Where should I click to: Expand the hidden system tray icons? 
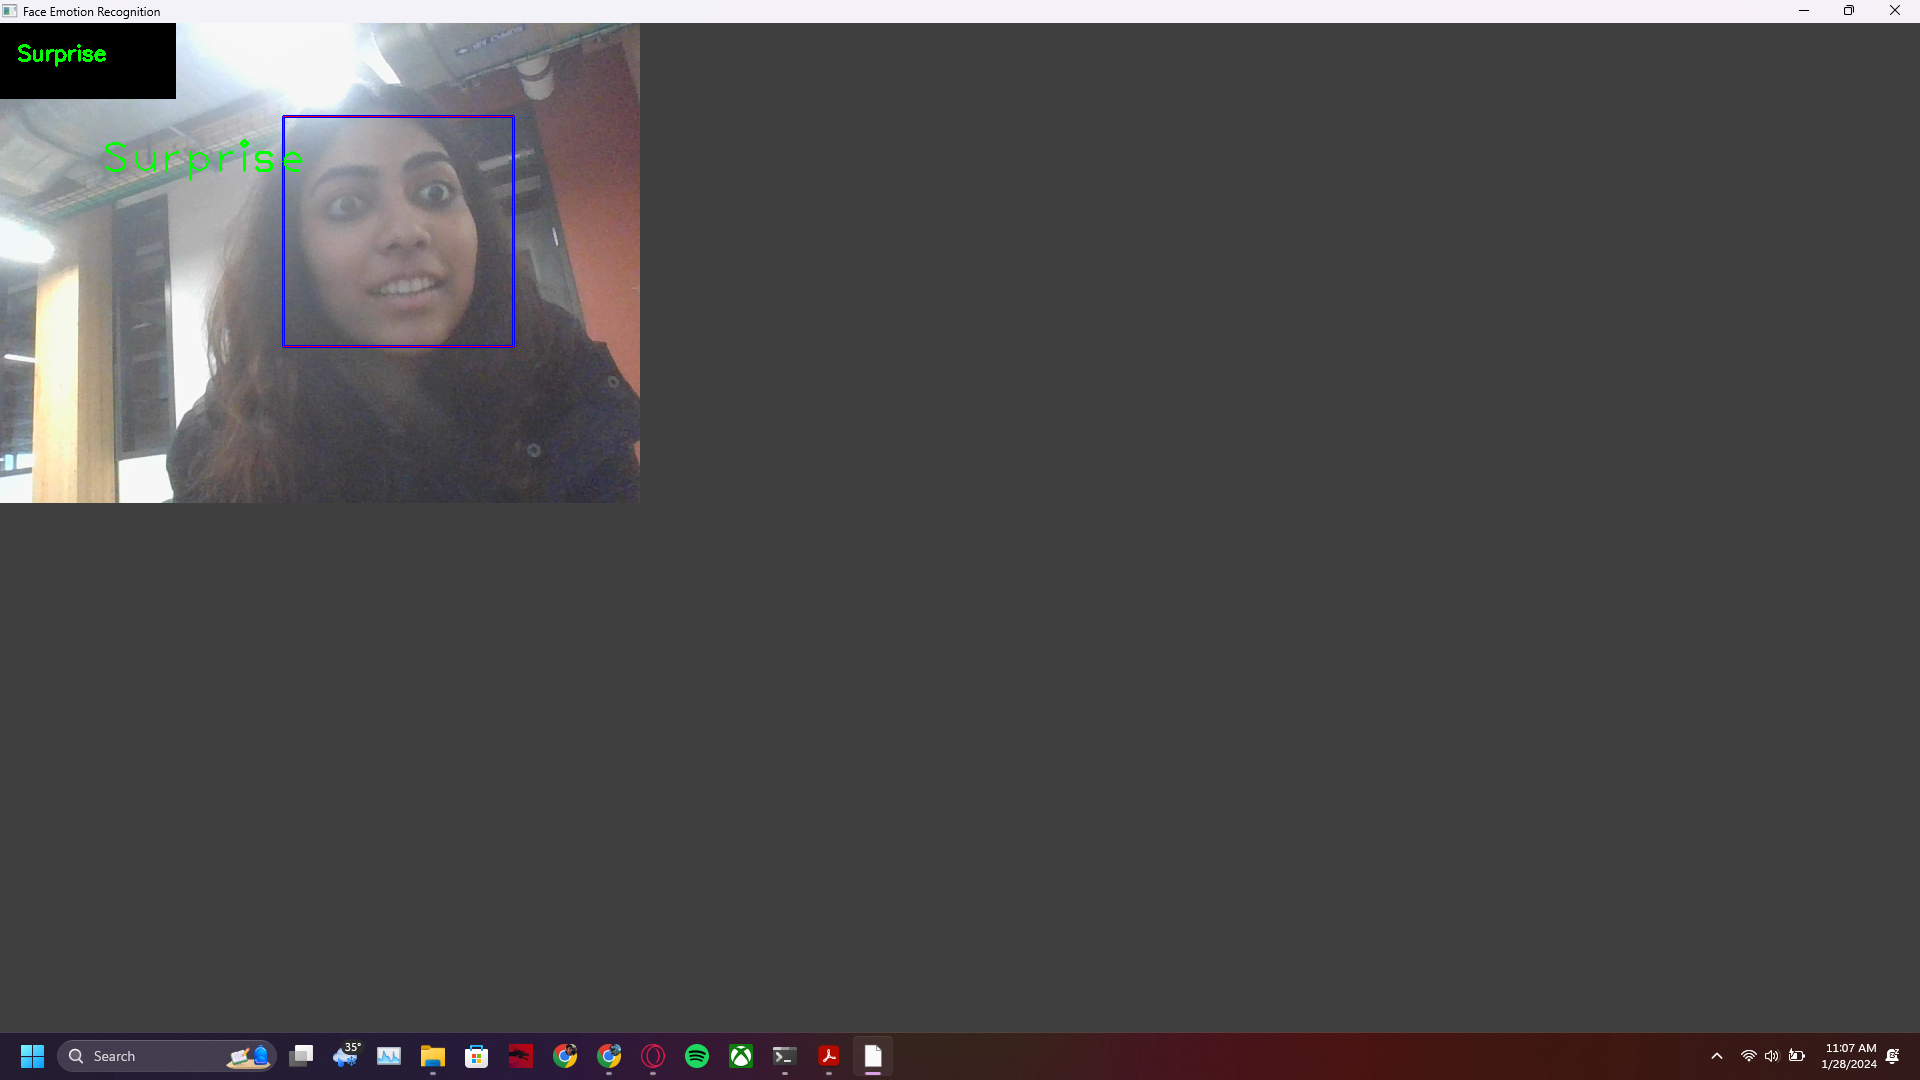pos(1717,1056)
